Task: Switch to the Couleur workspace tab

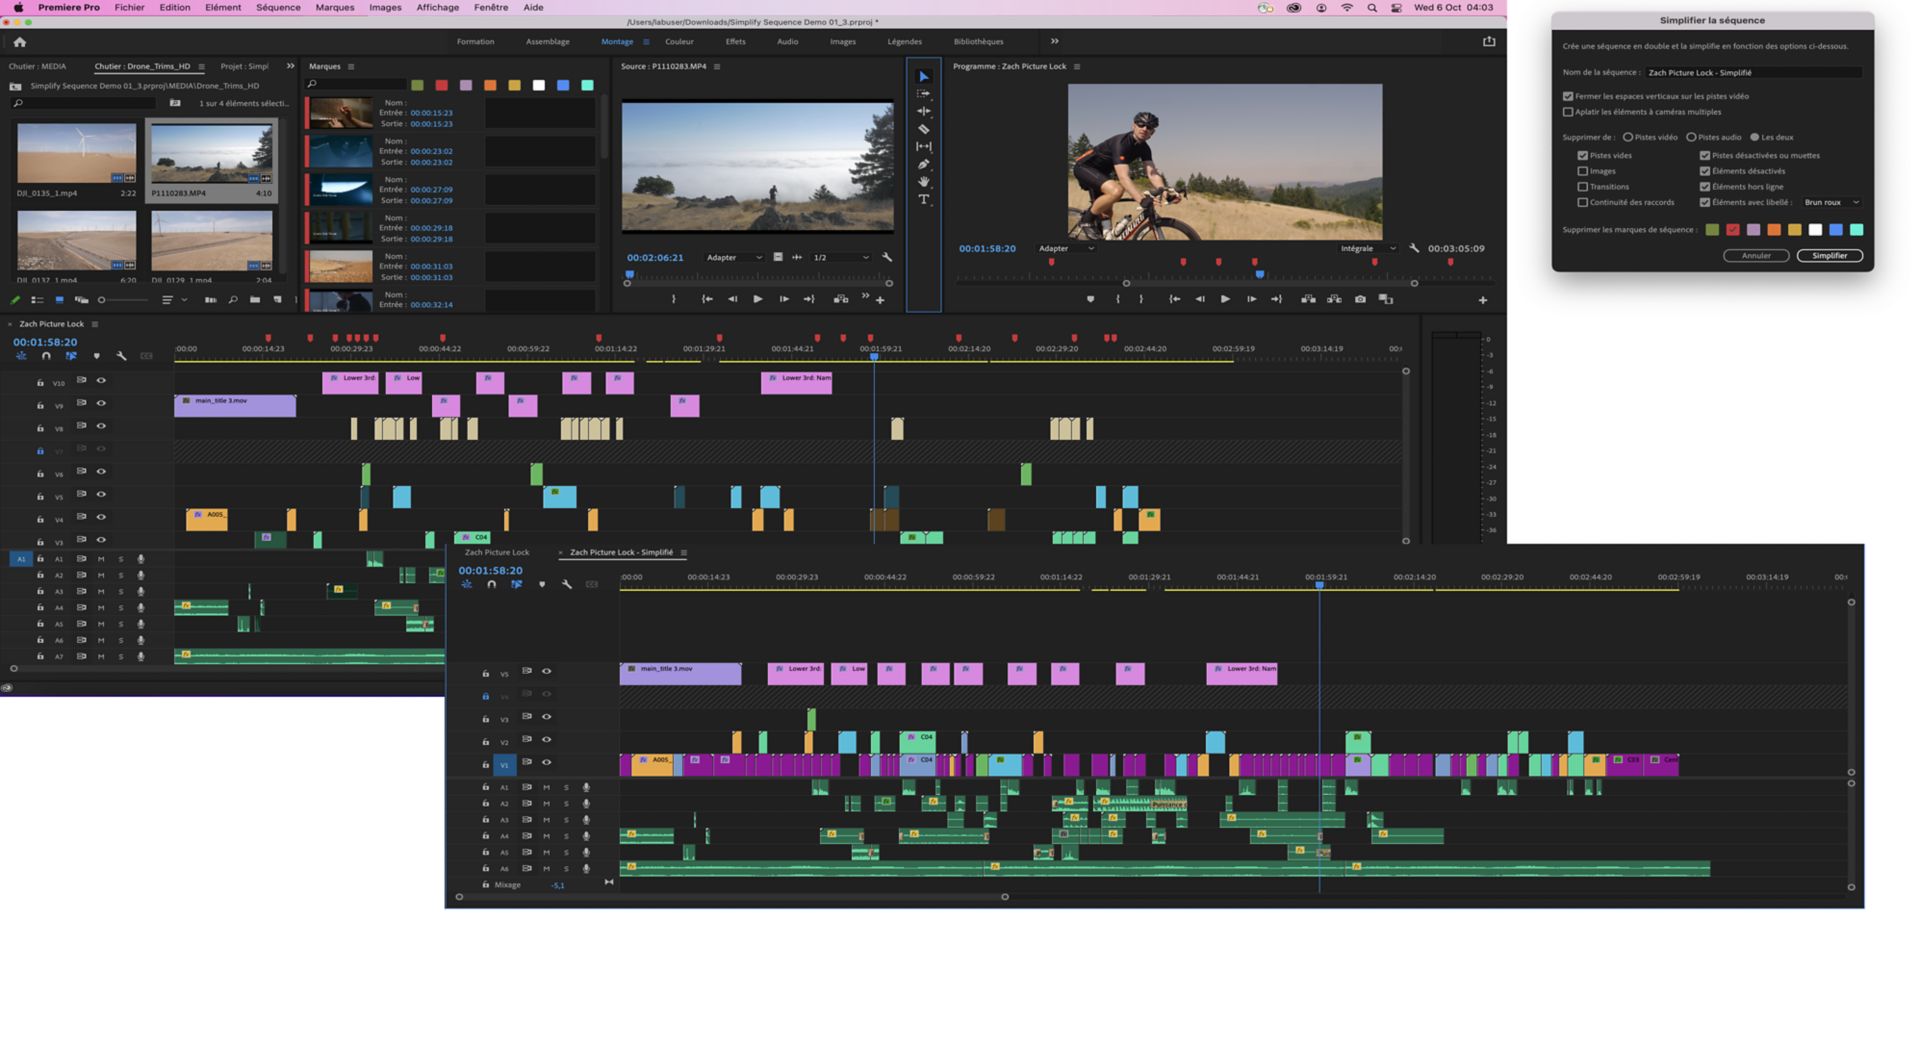Action: (679, 42)
